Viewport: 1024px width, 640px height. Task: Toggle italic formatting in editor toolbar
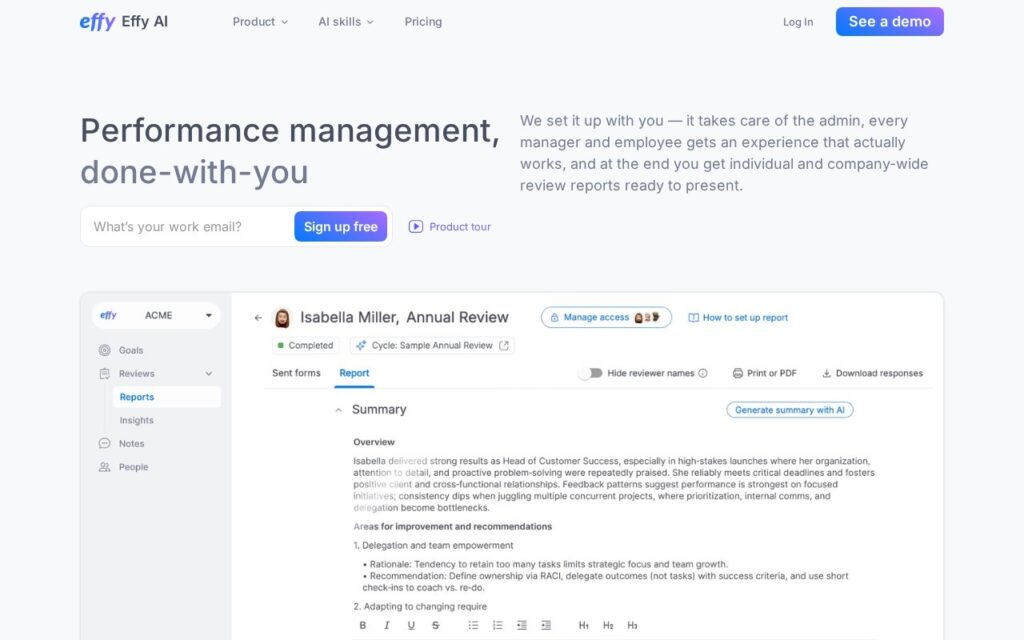coord(387,626)
